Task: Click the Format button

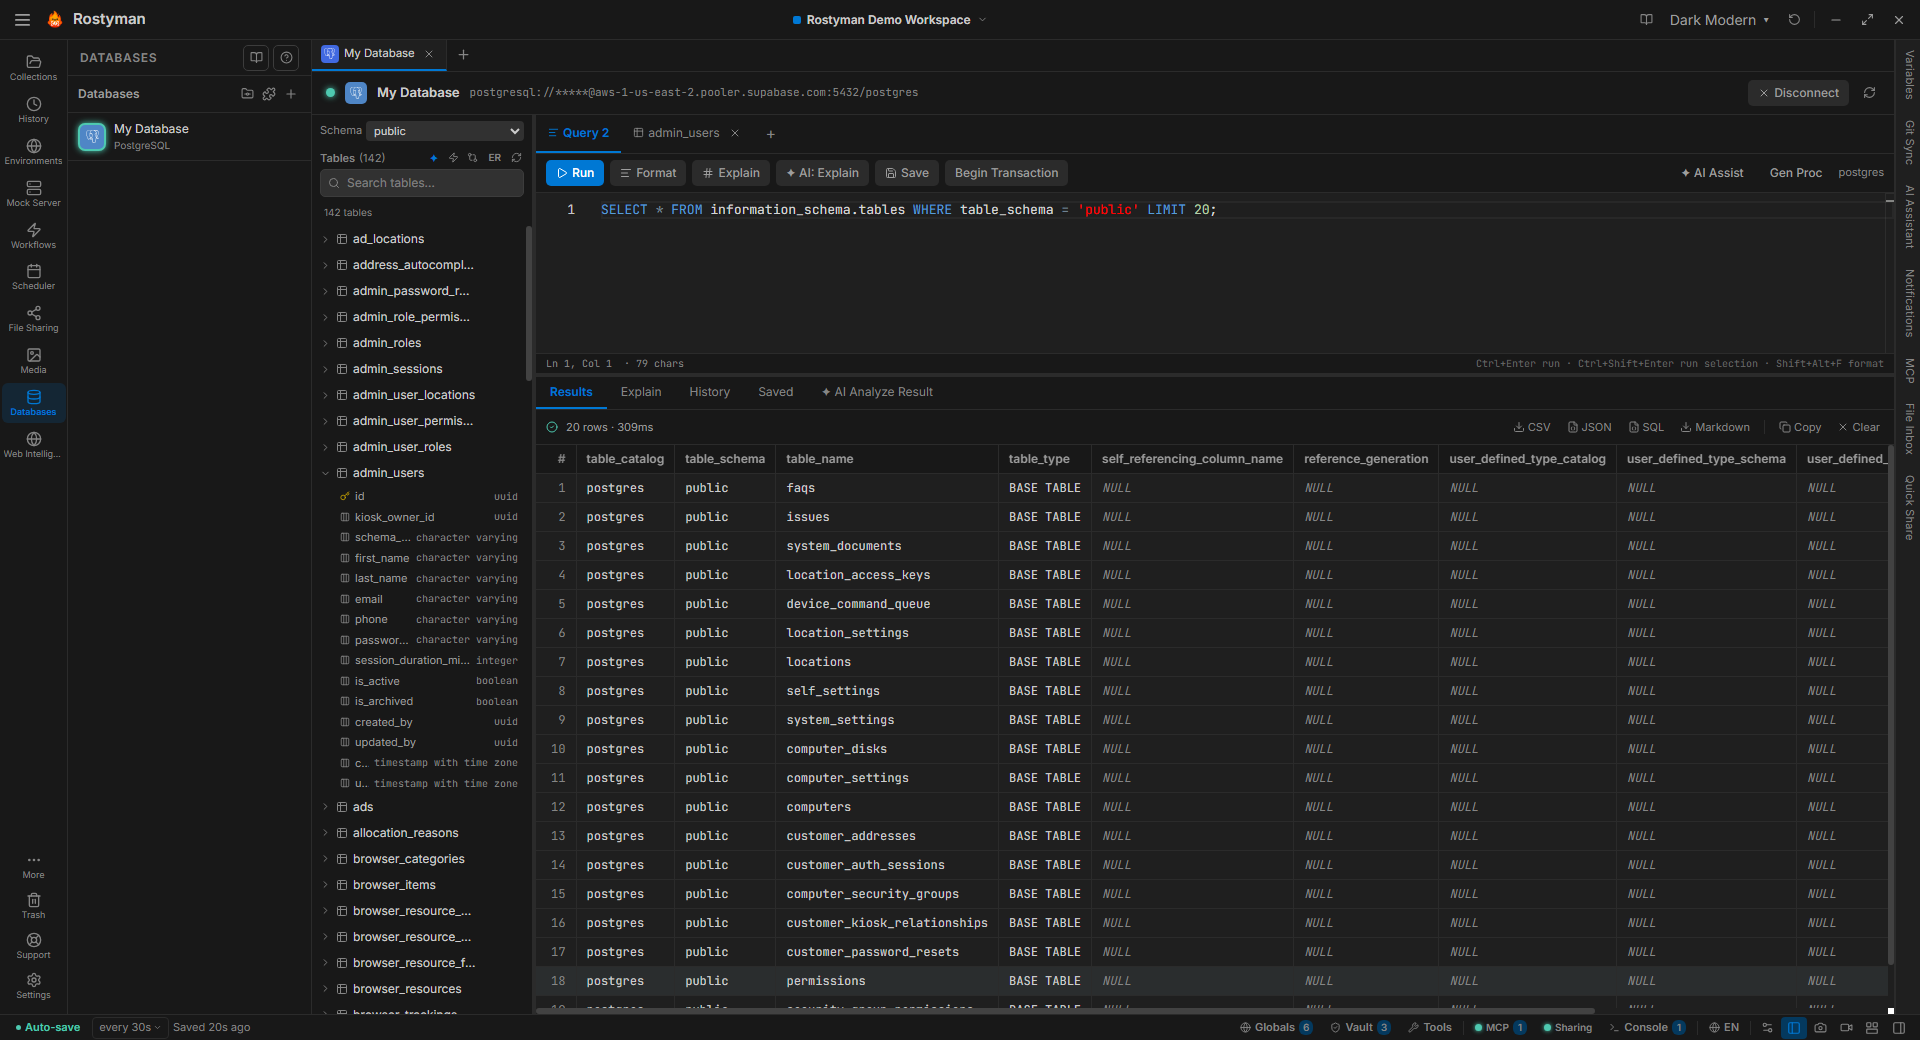Action: click(x=648, y=173)
